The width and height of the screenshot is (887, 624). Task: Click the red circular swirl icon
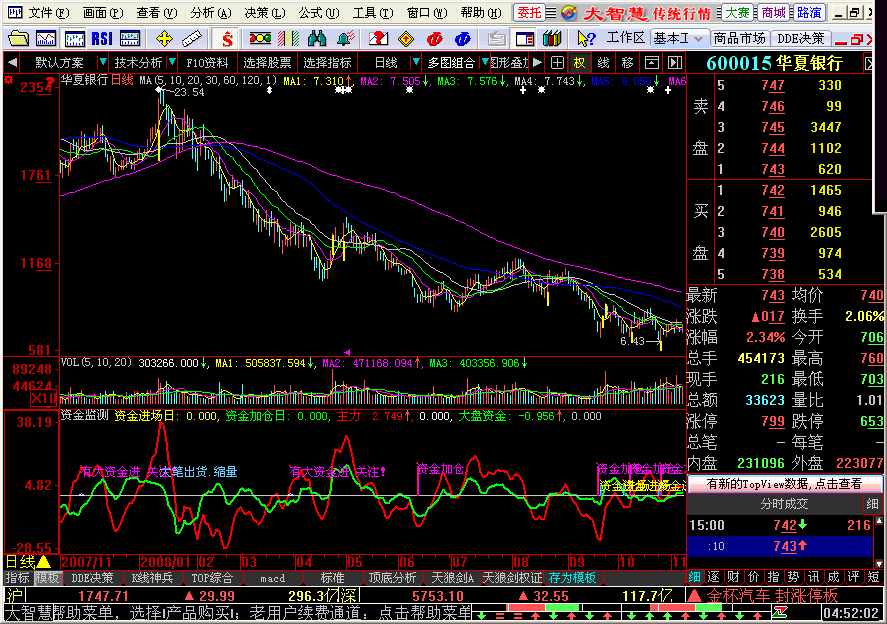[434, 38]
